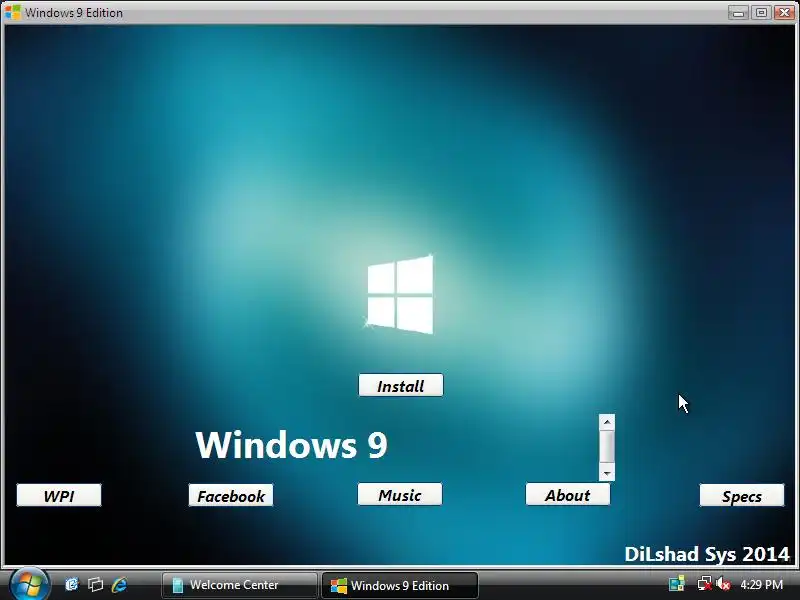This screenshot has width=800, height=600.
Task: Click the muted volume tray icon
Action: click(x=723, y=584)
